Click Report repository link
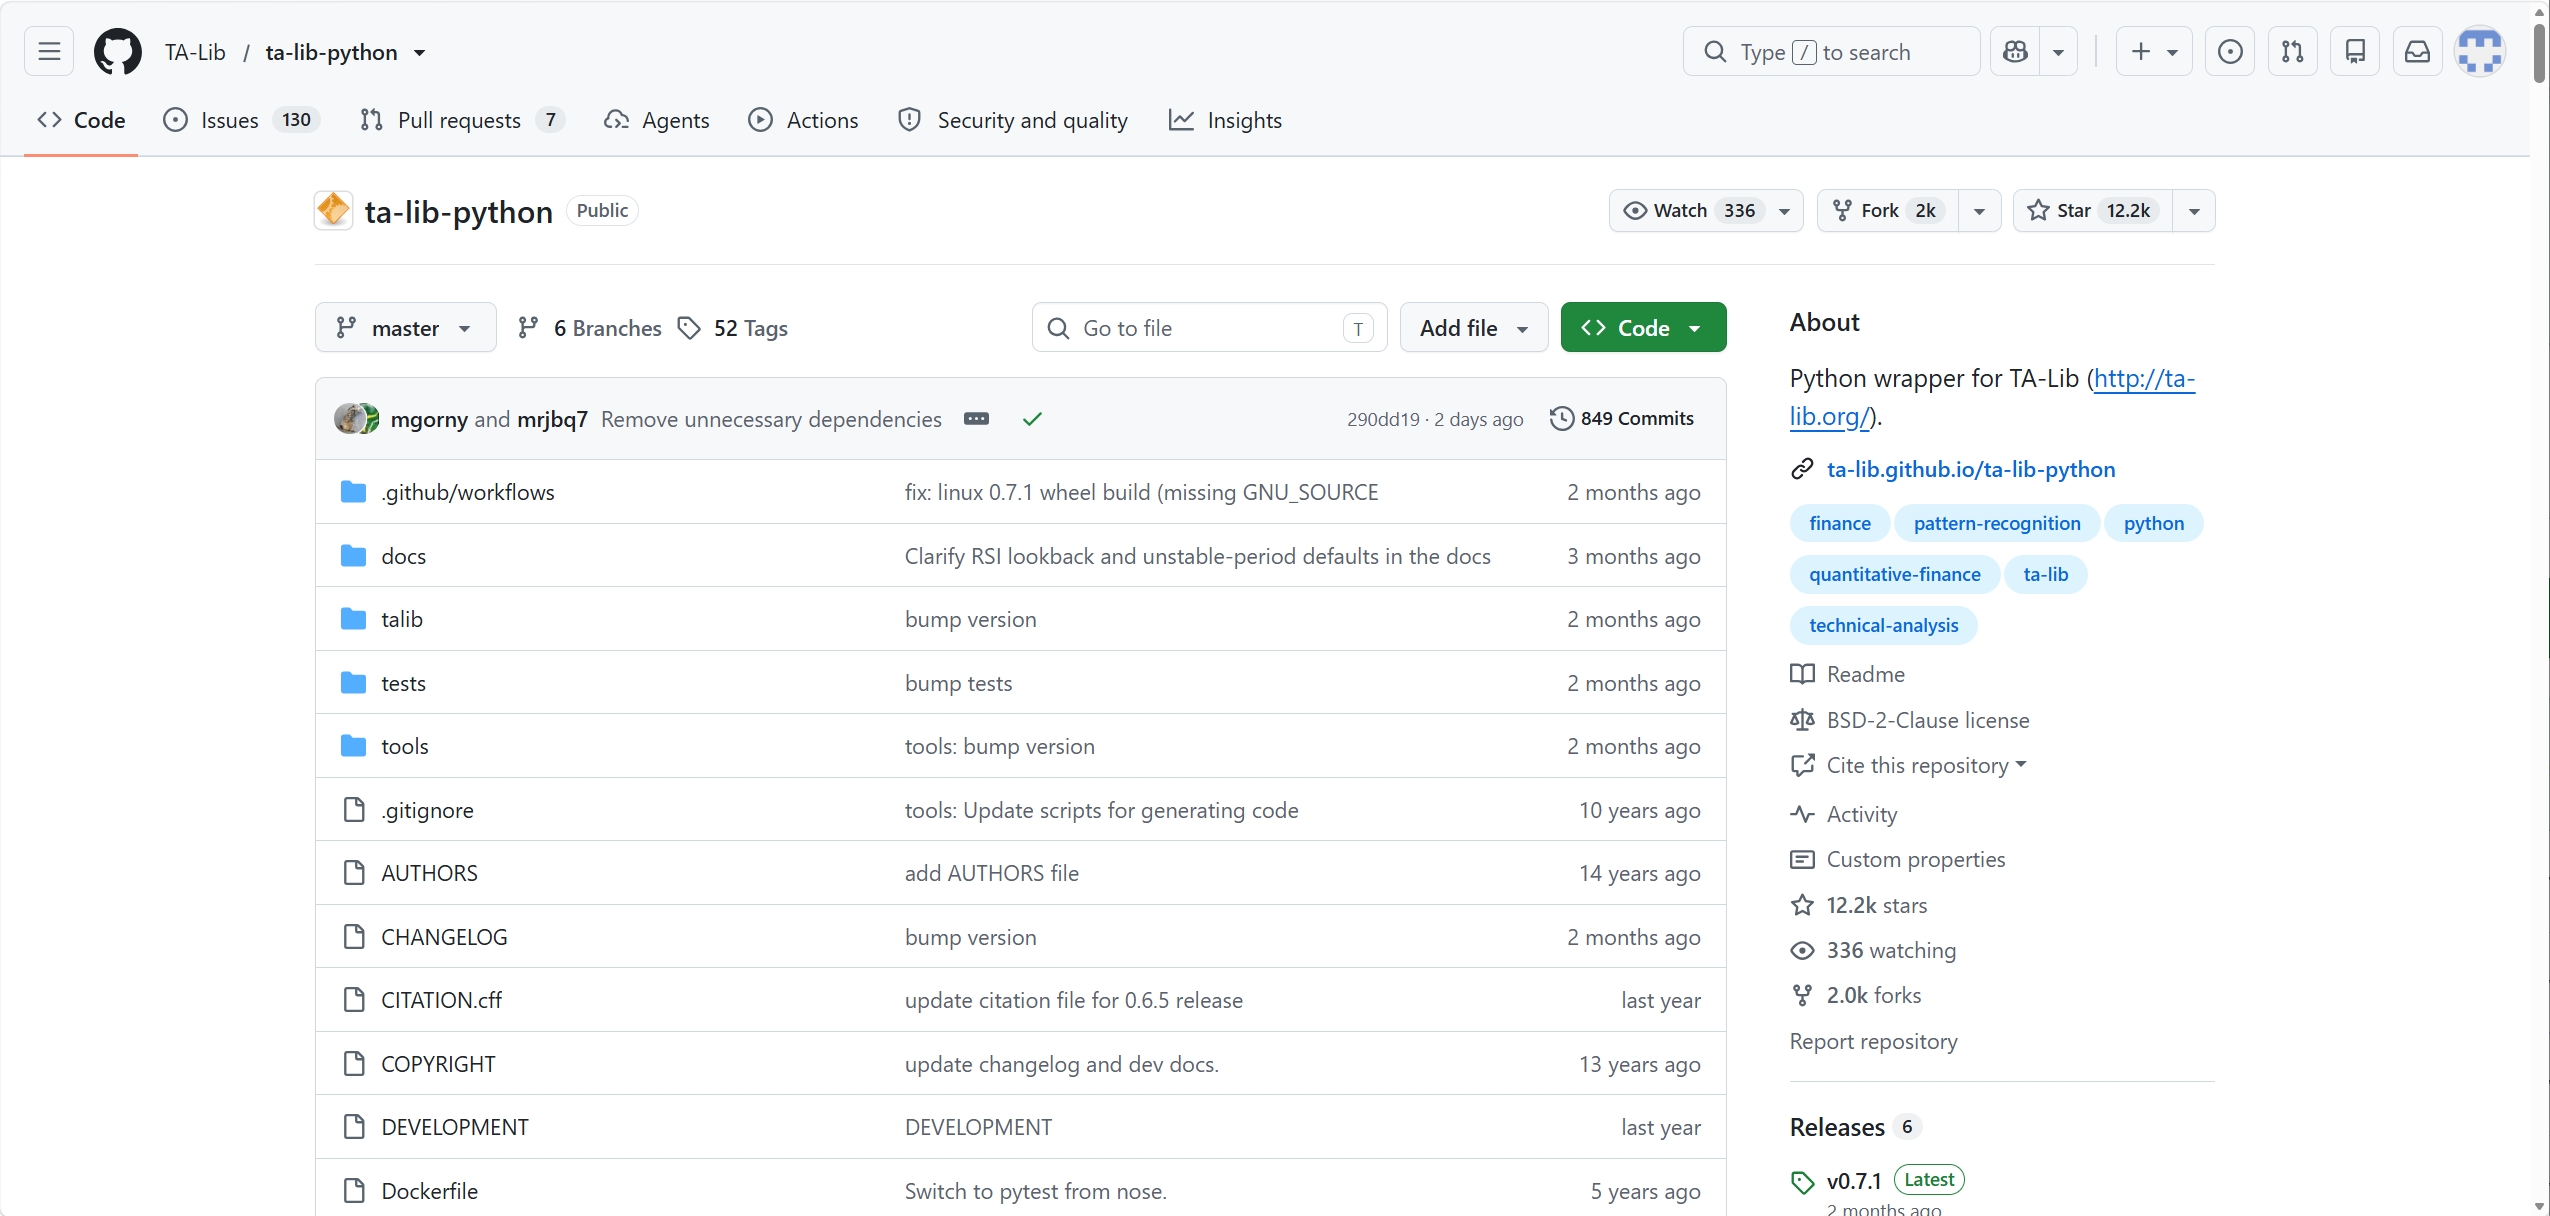This screenshot has height=1216, width=2550. coord(1873,1040)
